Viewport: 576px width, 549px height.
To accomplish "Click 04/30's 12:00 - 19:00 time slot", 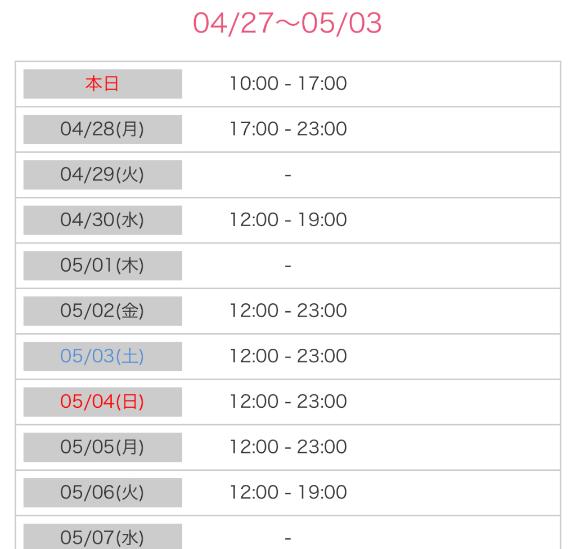I will (288, 220).
